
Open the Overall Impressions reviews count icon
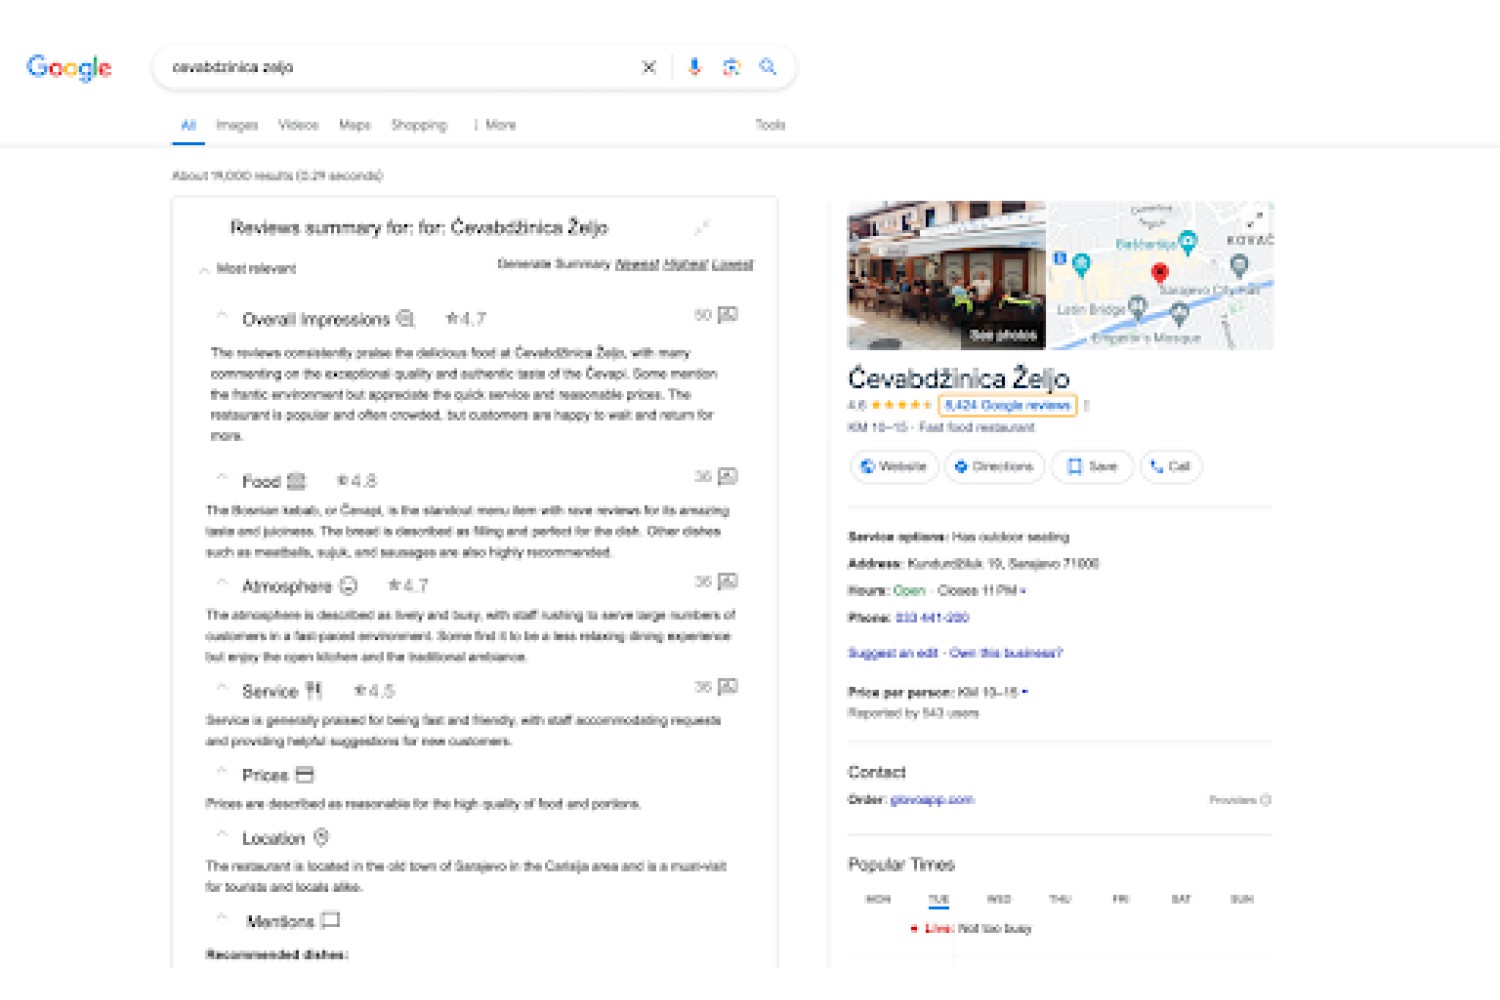[x=728, y=315]
